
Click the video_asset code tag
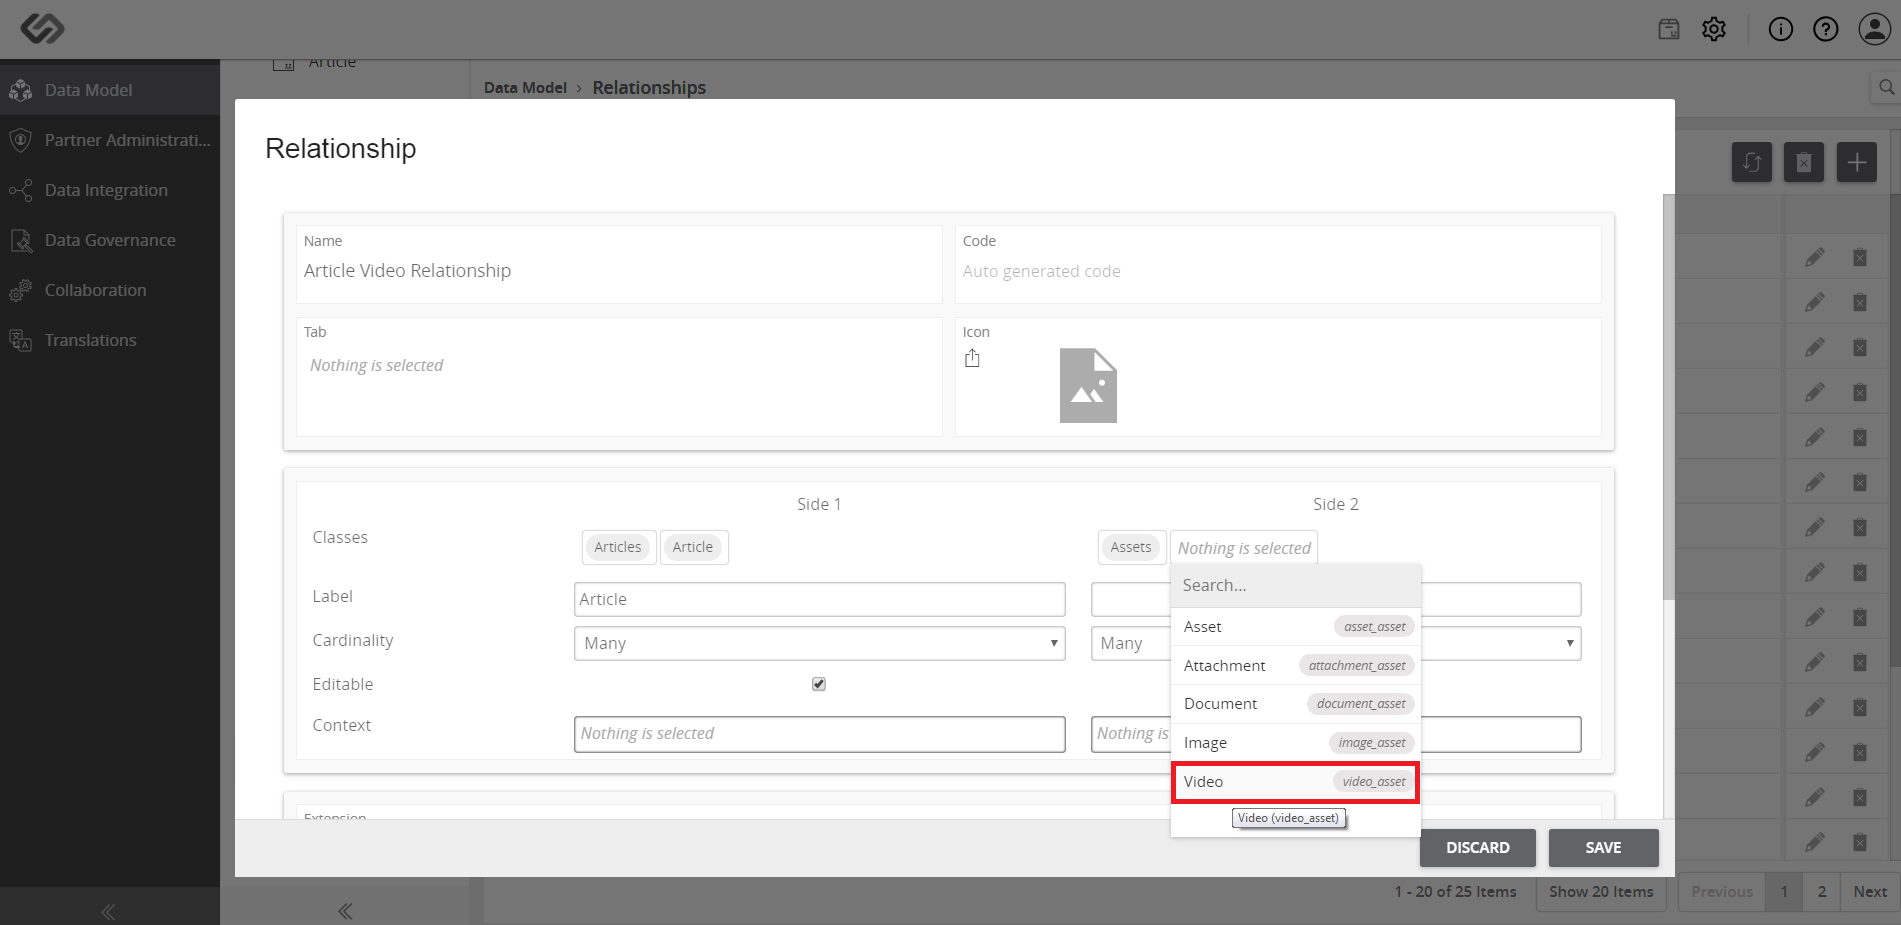(1374, 782)
